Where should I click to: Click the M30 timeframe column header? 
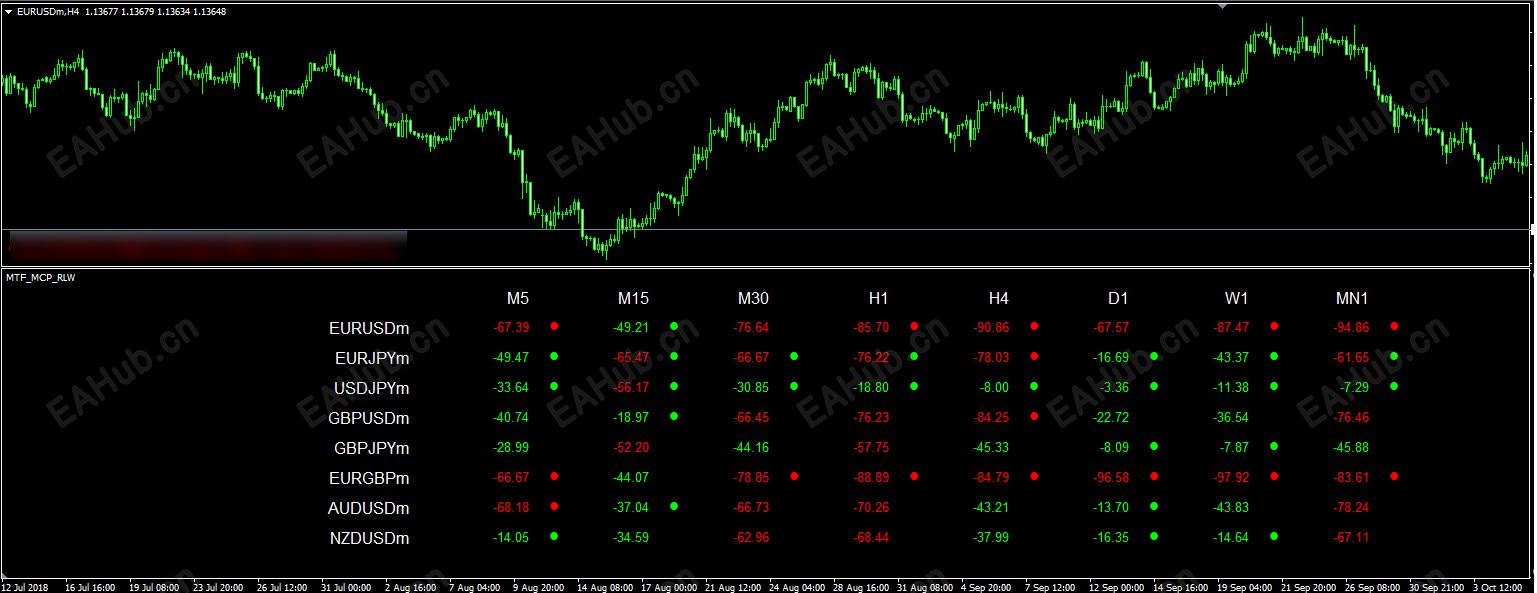pyautogui.click(x=753, y=298)
